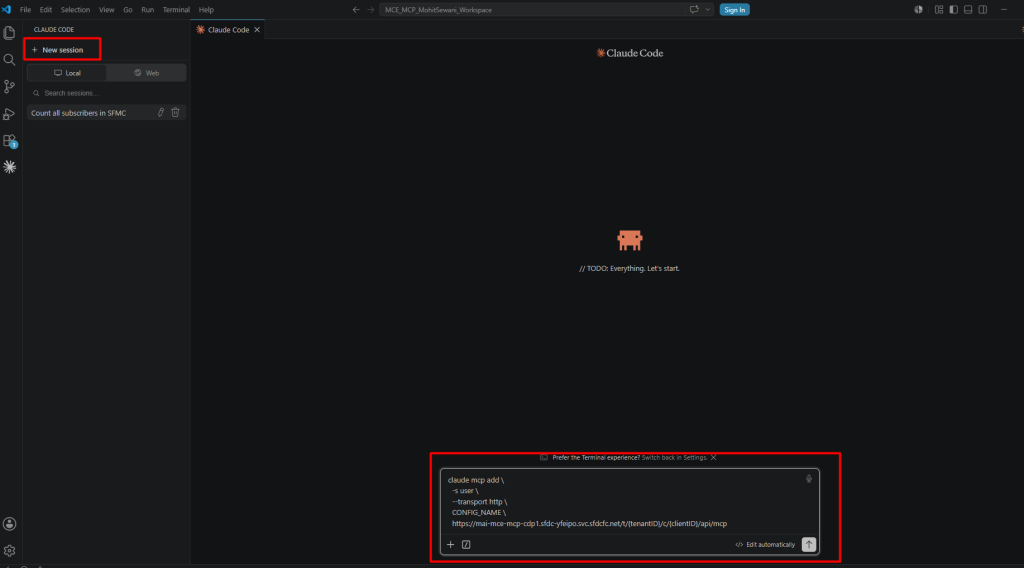Add attachment with the plus icon
1024x568 pixels.
tap(451, 544)
